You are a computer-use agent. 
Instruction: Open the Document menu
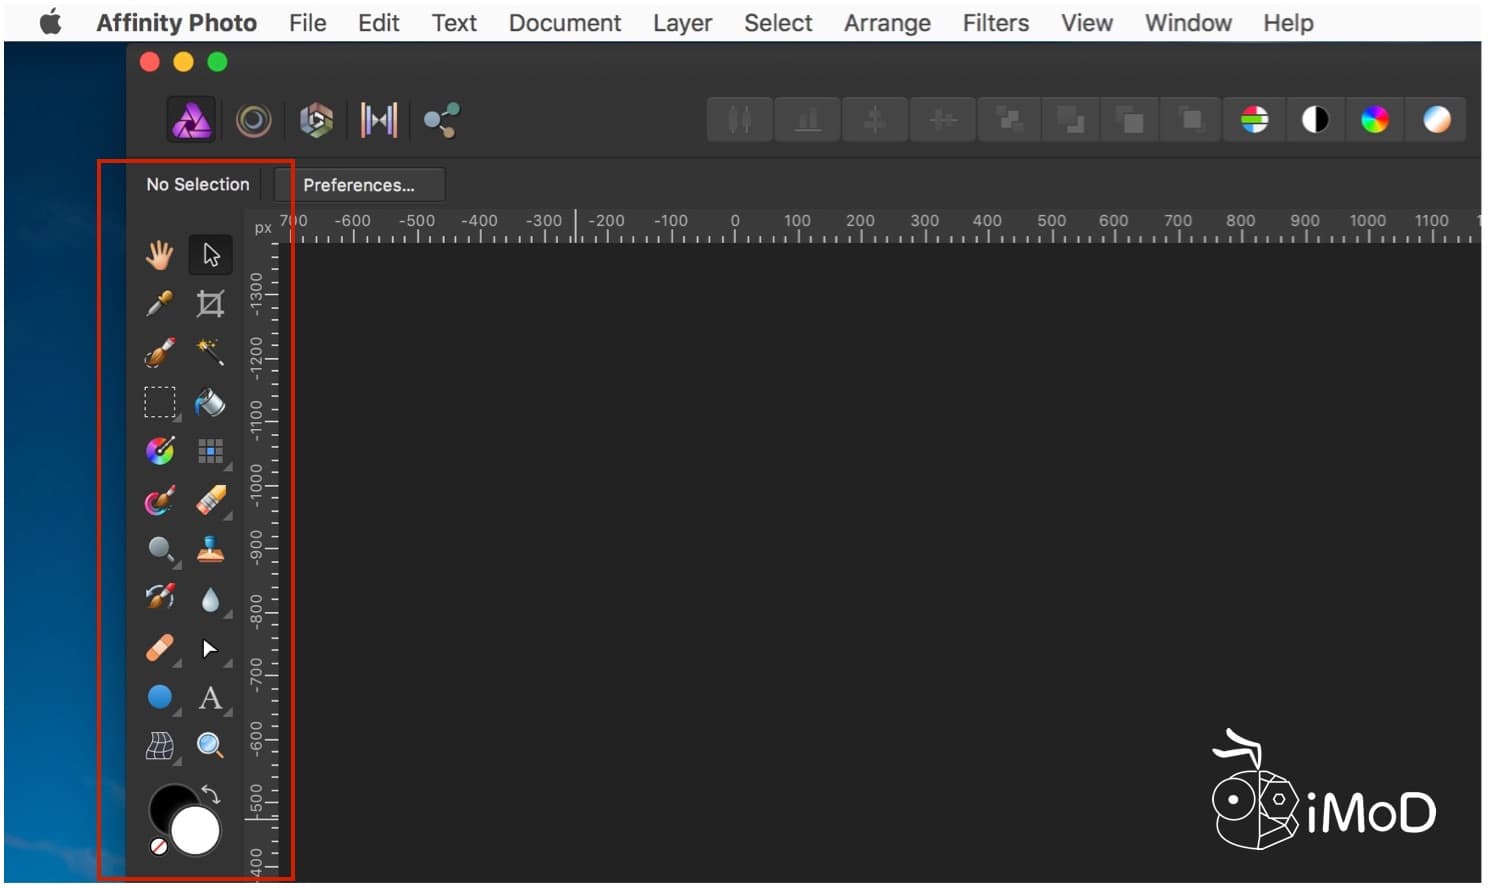564,22
